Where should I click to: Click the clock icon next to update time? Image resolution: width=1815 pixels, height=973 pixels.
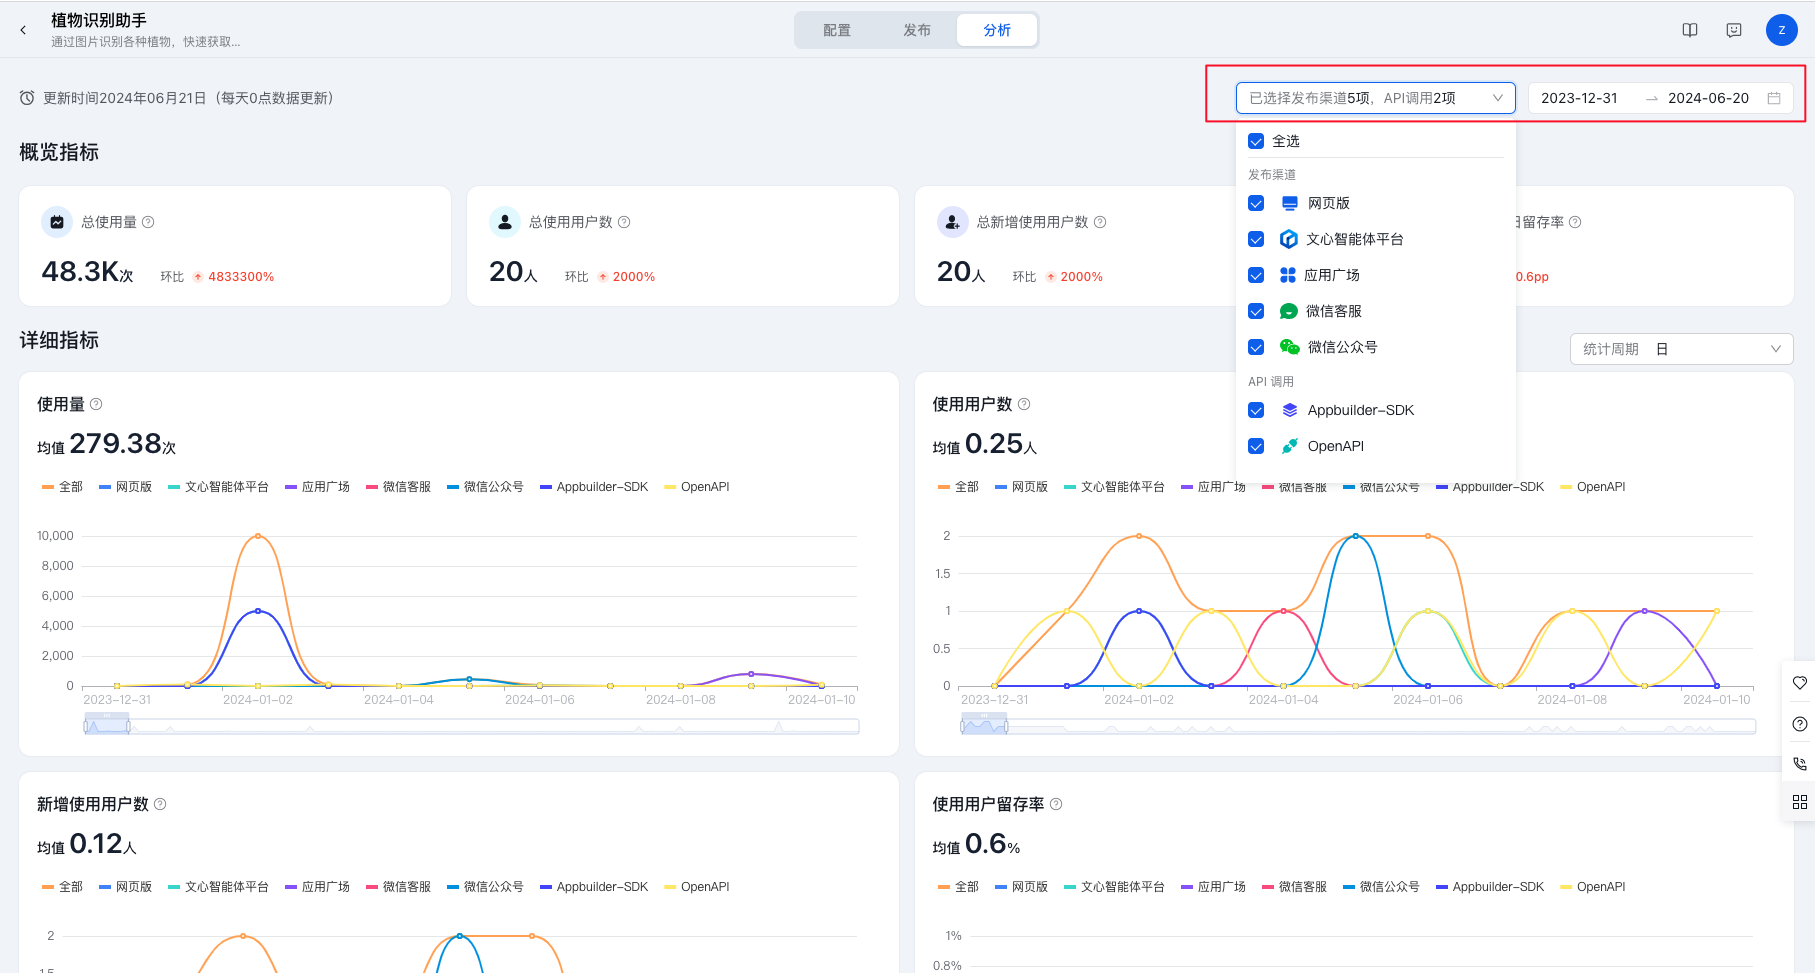click(x=27, y=98)
